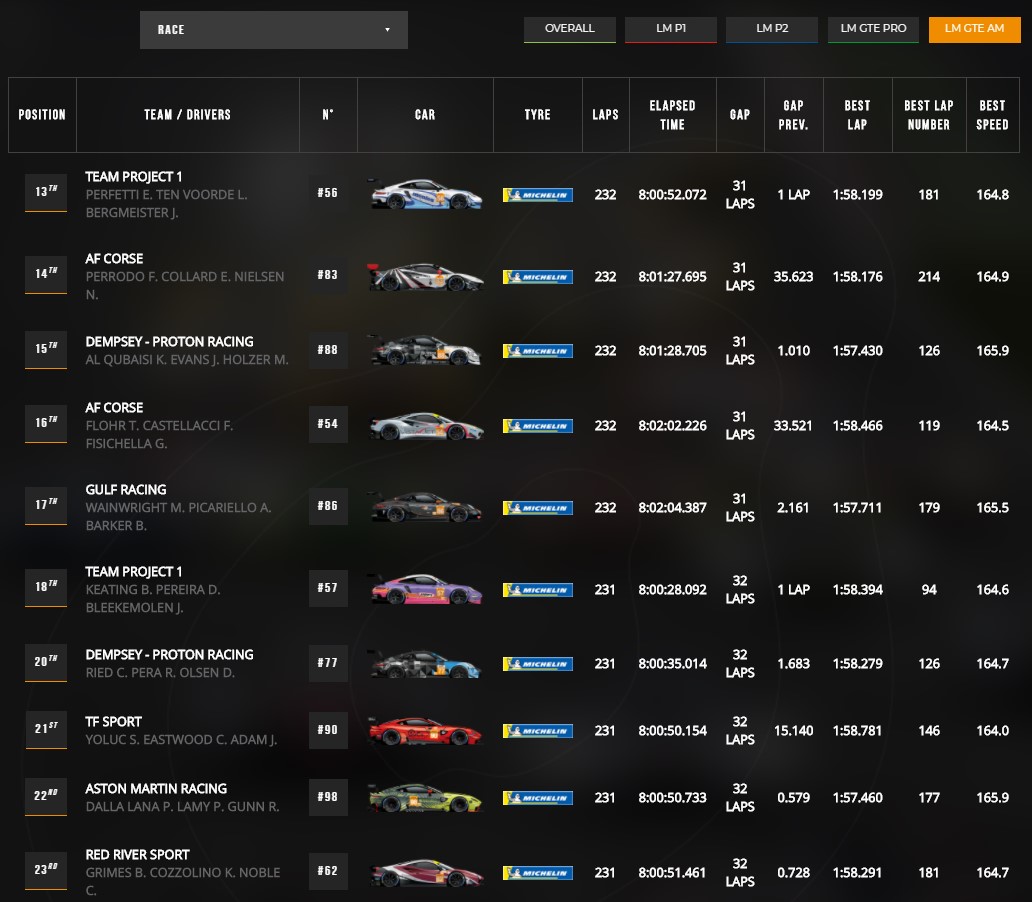Click the purple Team Project 1 #57 car image
This screenshot has height=902, width=1032.
(426, 589)
